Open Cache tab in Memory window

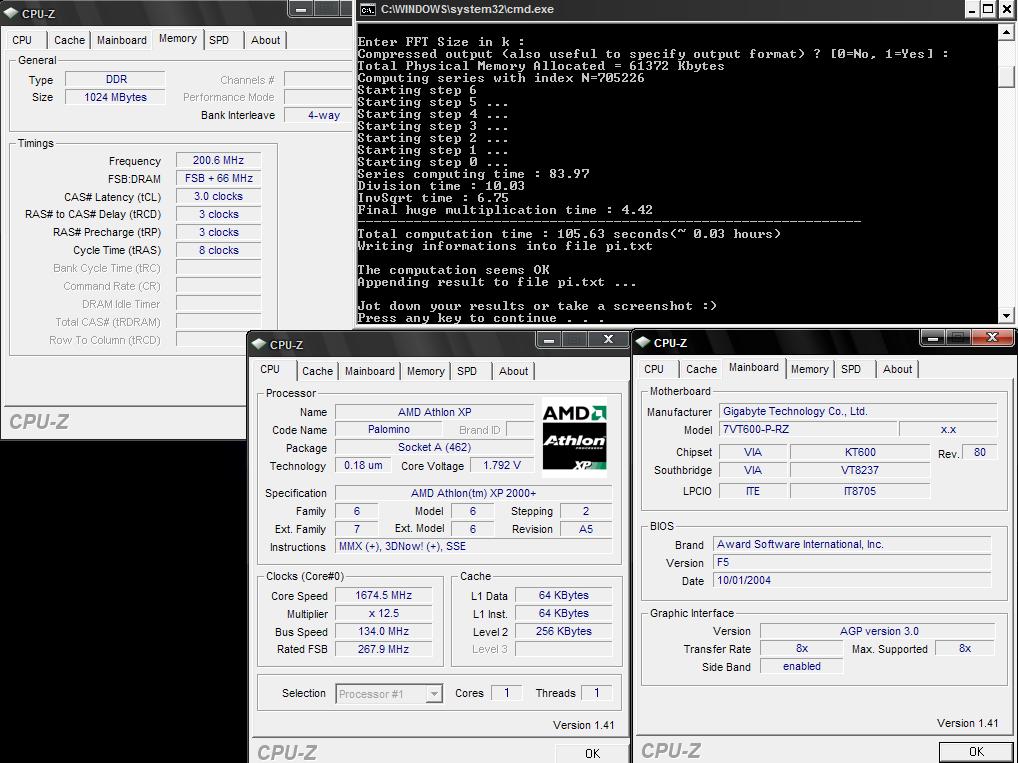pos(69,40)
